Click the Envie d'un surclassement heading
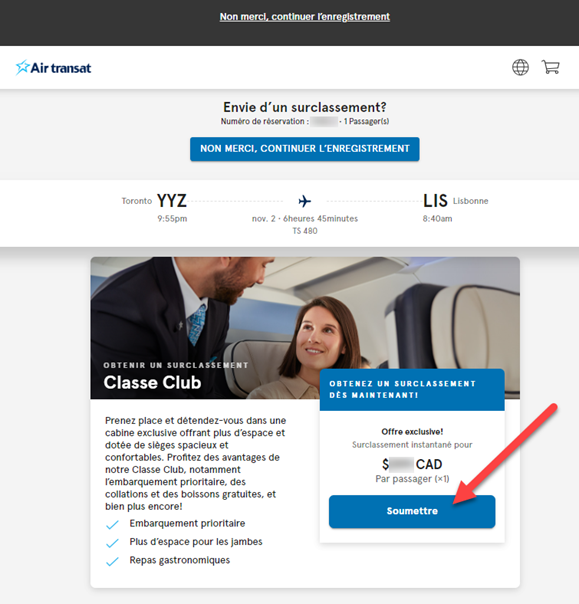 pyautogui.click(x=305, y=107)
